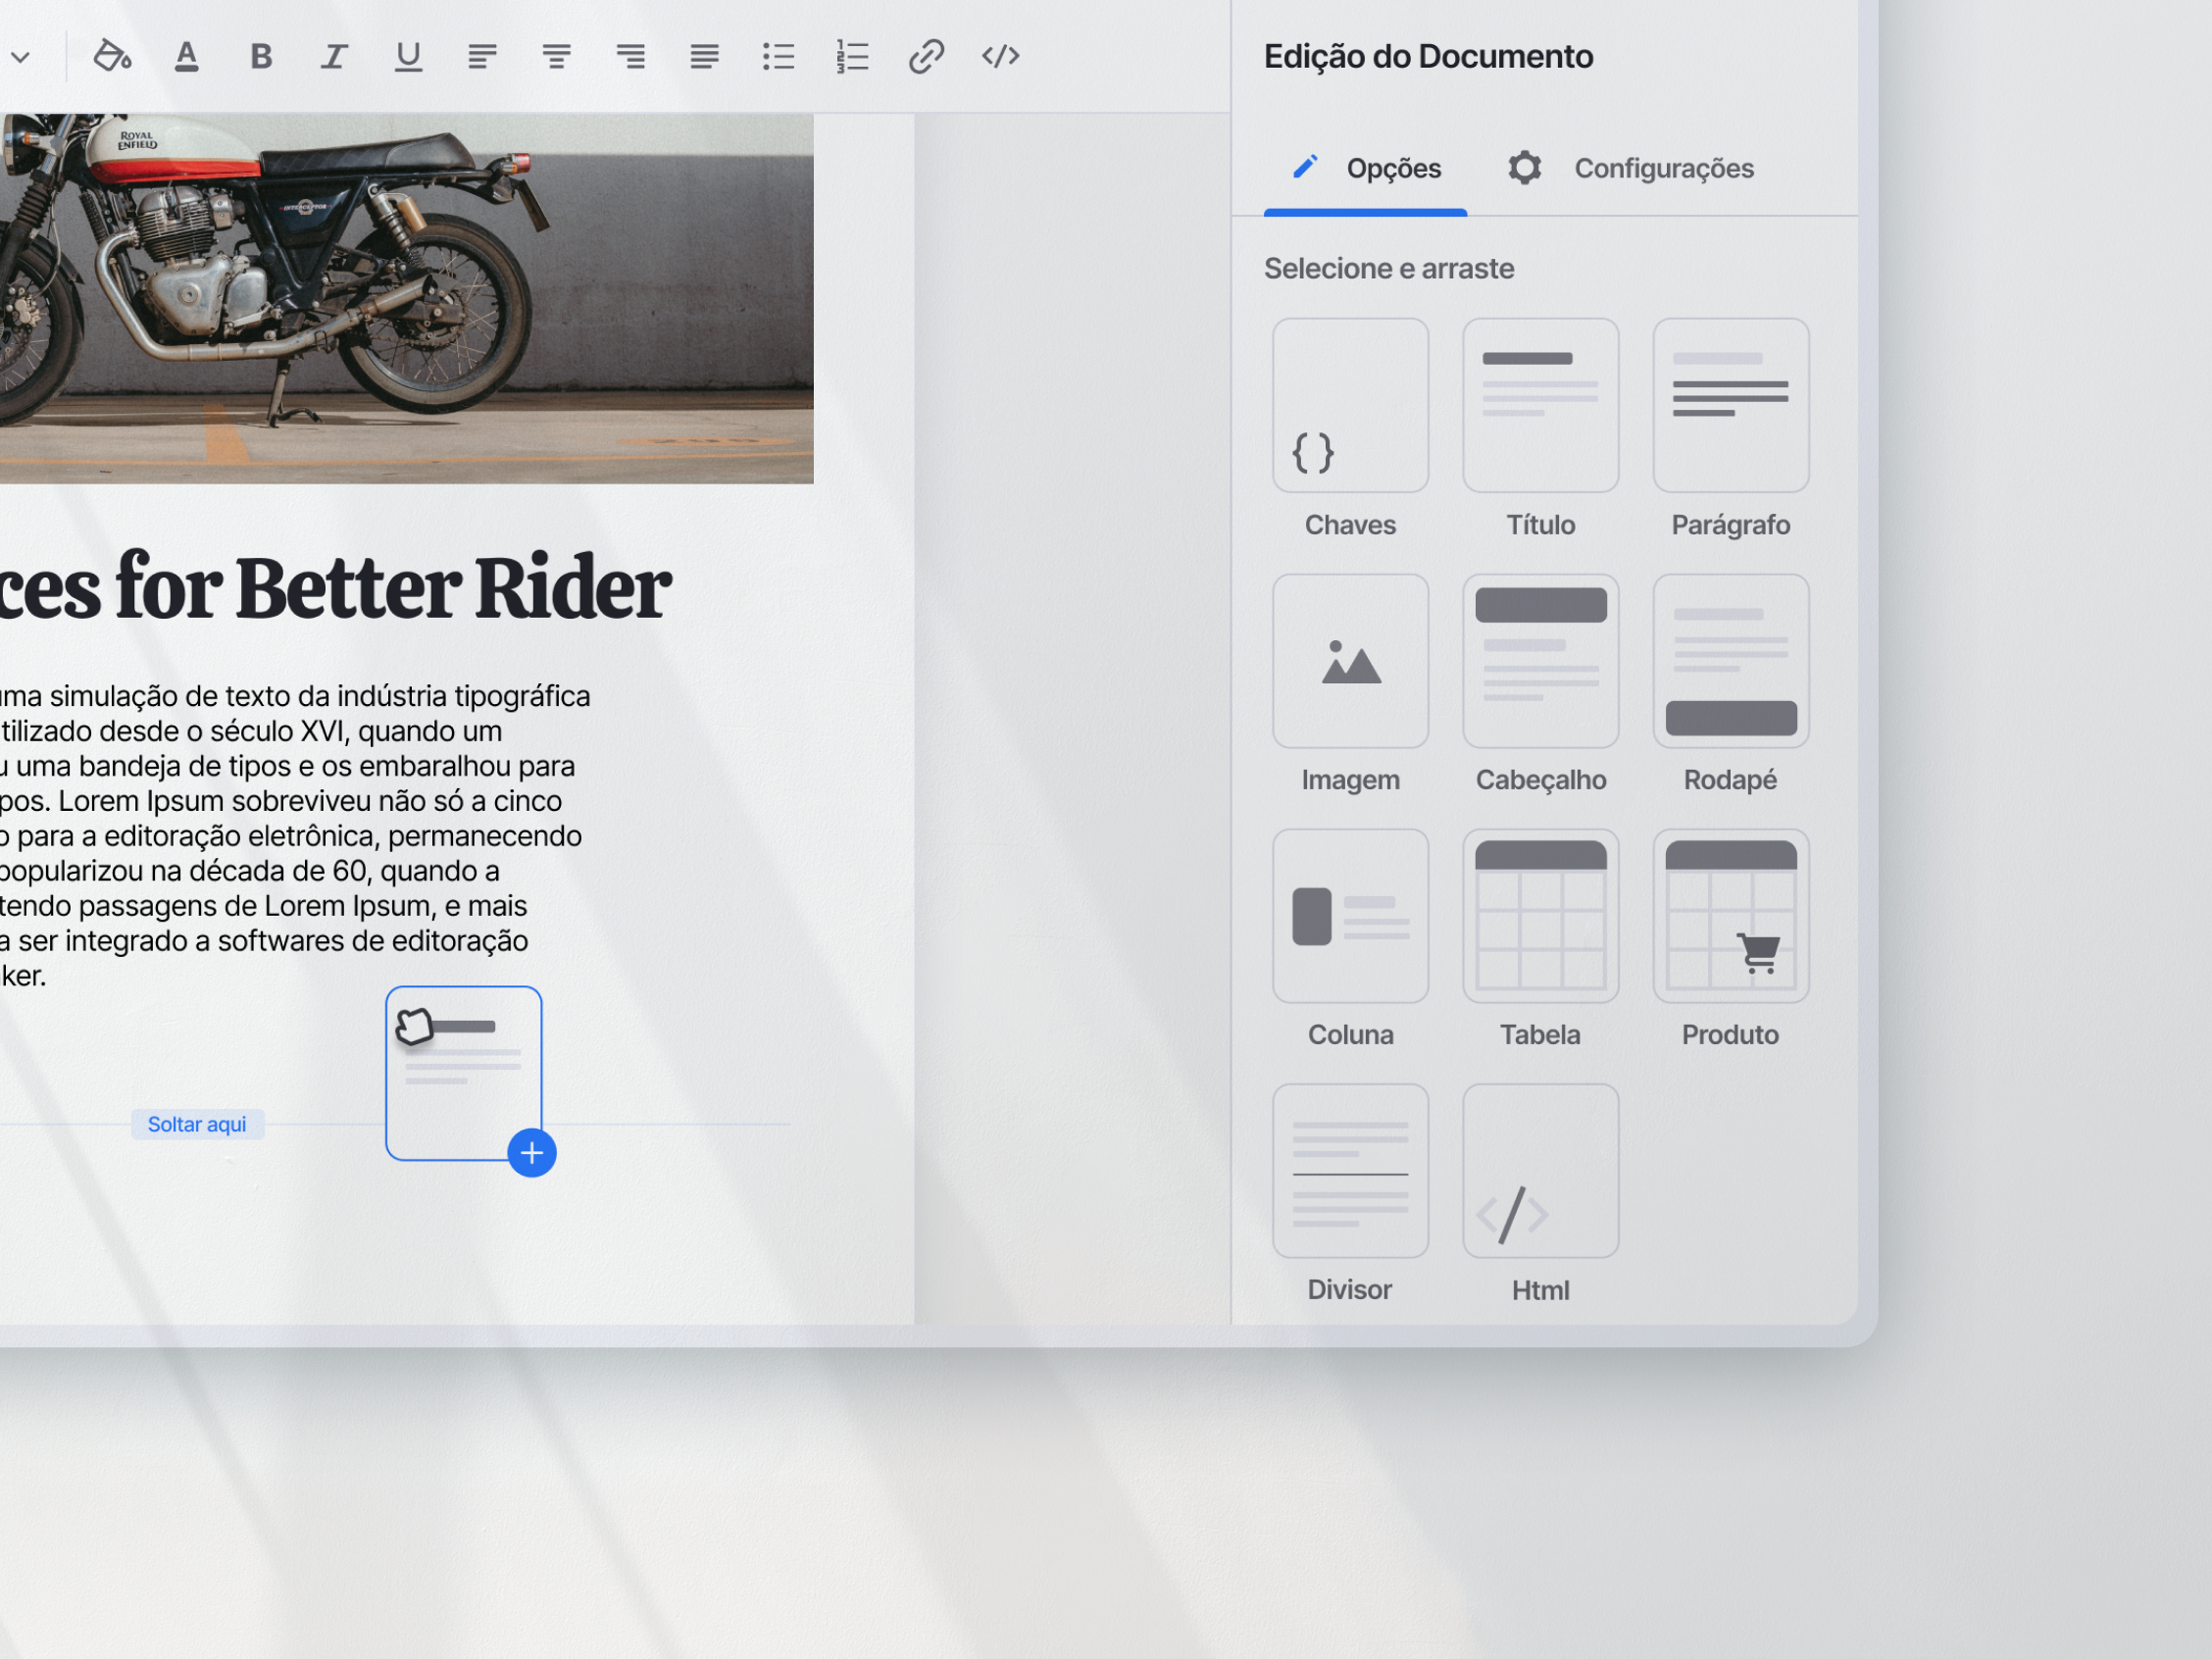Create a bulleted list
This screenshot has width=2212, height=1659.
pos(779,56)
